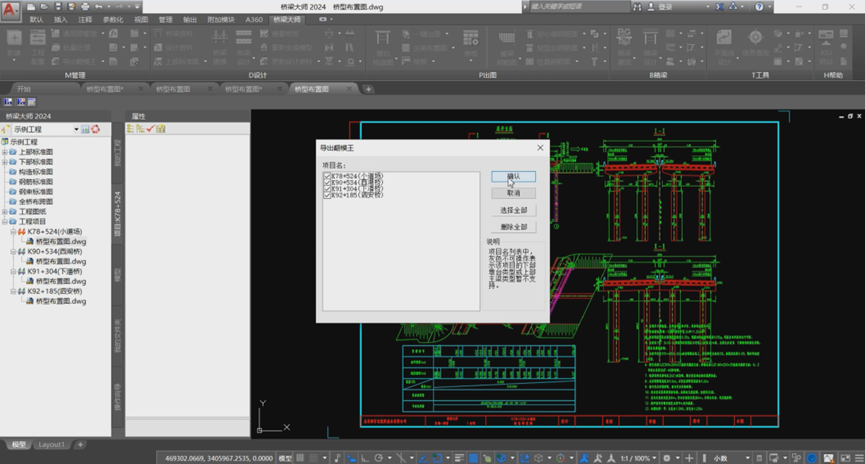Open the 注释 ribbon tab

click(85, 19)
